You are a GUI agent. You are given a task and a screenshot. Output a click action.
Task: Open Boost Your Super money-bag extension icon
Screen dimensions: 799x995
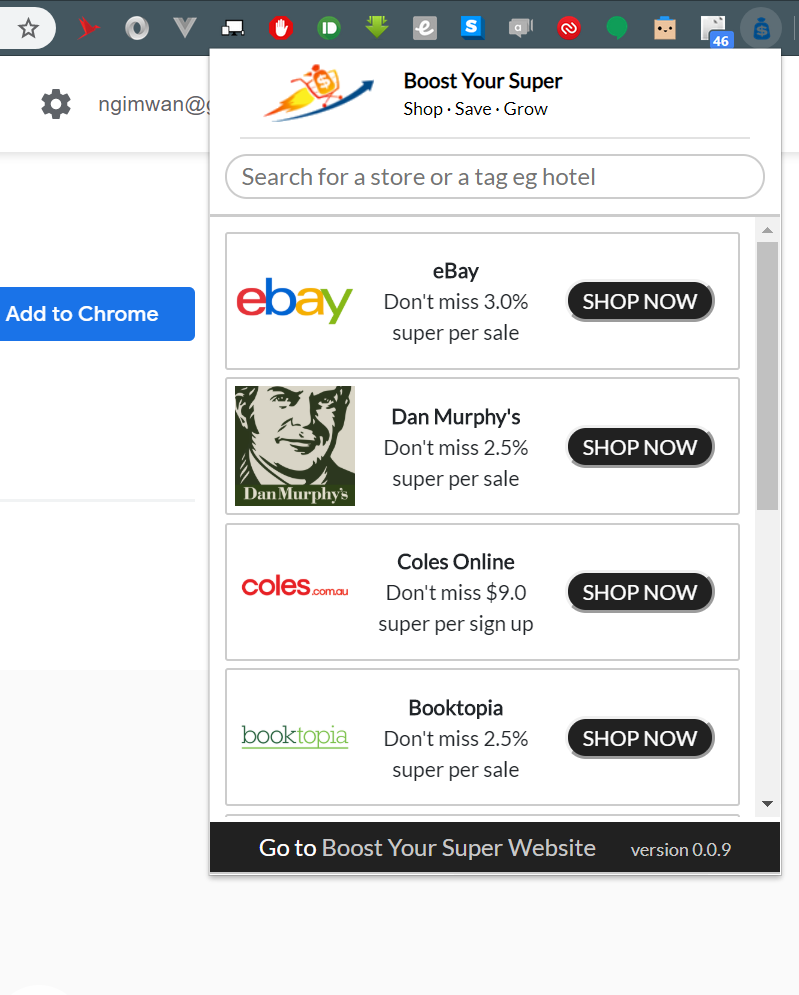click(x=761, y=28)
